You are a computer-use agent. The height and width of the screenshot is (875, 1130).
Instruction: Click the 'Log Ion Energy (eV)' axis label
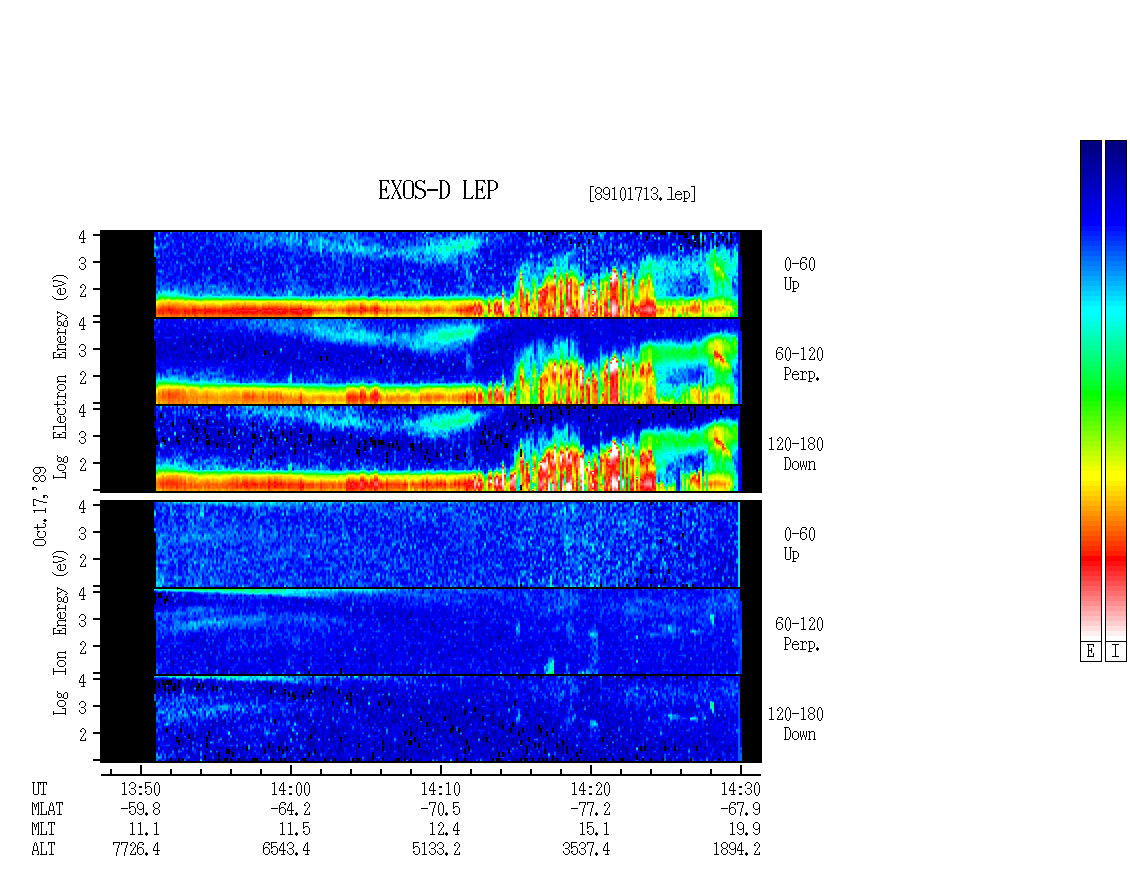coord(60,633)
